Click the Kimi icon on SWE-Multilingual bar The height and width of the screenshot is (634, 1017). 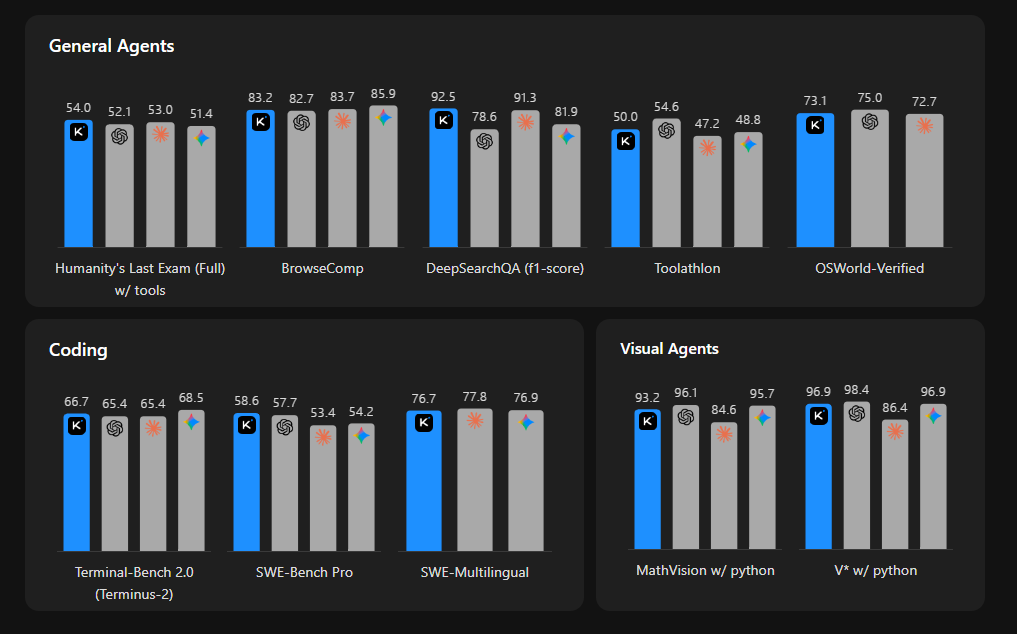(424, 423)
